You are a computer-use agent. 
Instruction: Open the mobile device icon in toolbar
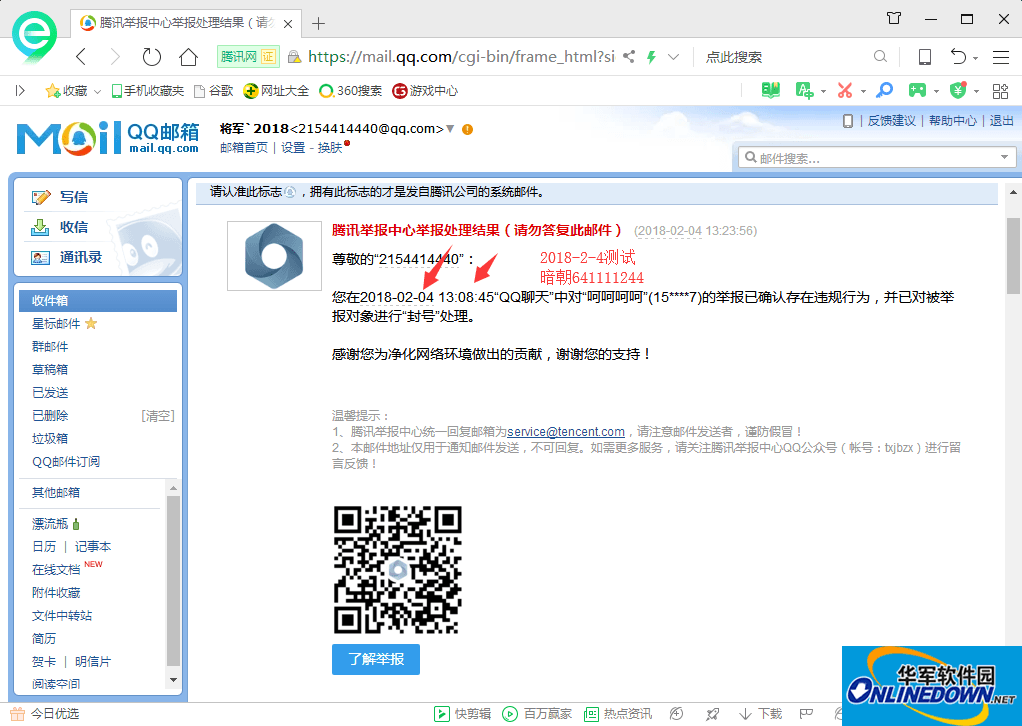pos(924,57)
